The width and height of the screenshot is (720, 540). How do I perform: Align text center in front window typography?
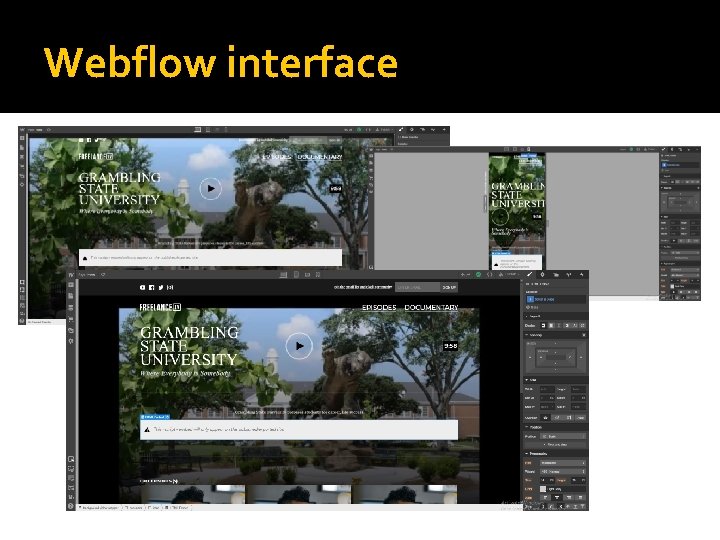coord(557,498)
